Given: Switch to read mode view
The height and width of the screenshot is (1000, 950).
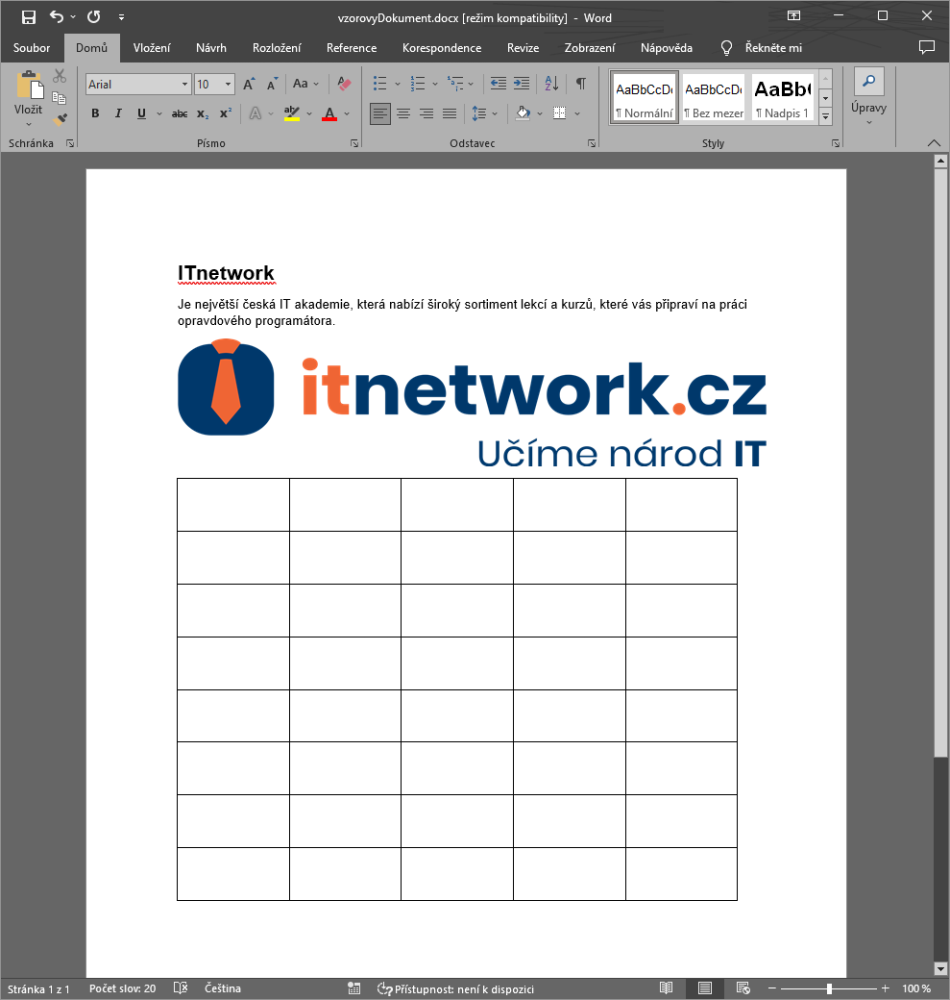Looking at the screenshot, I should click(x=666, y=988).
